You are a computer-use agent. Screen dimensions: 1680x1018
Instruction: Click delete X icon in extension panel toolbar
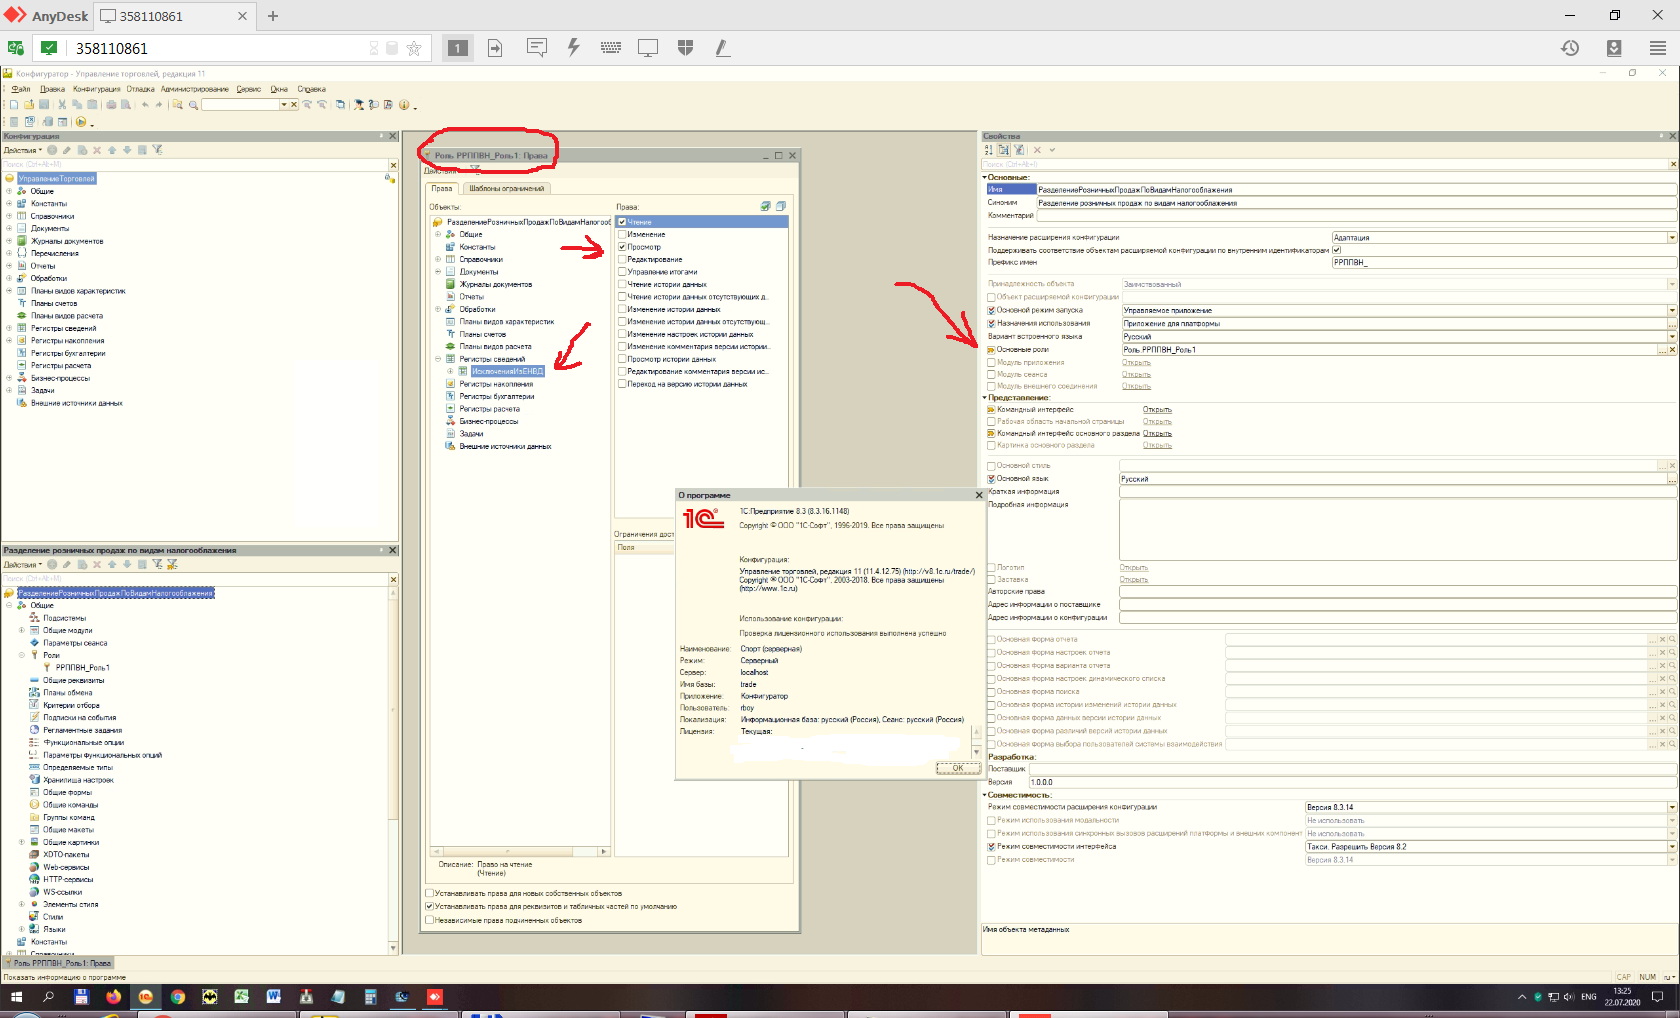click(97, 564)
